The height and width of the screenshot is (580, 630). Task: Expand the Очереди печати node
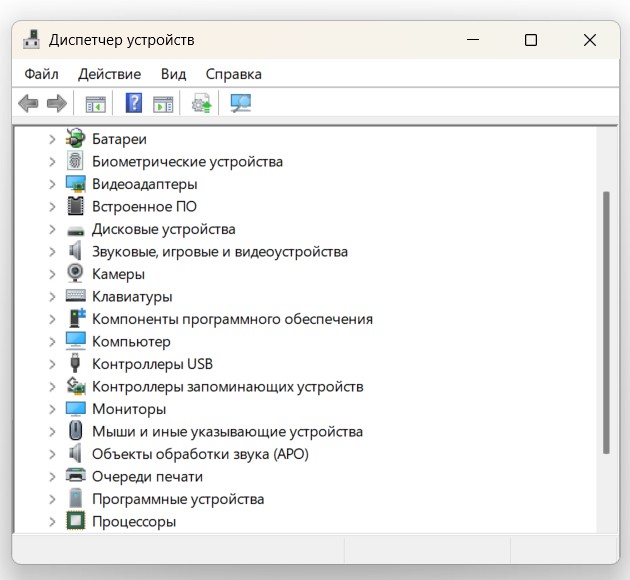pyautogui.click(x=52, y=477)
